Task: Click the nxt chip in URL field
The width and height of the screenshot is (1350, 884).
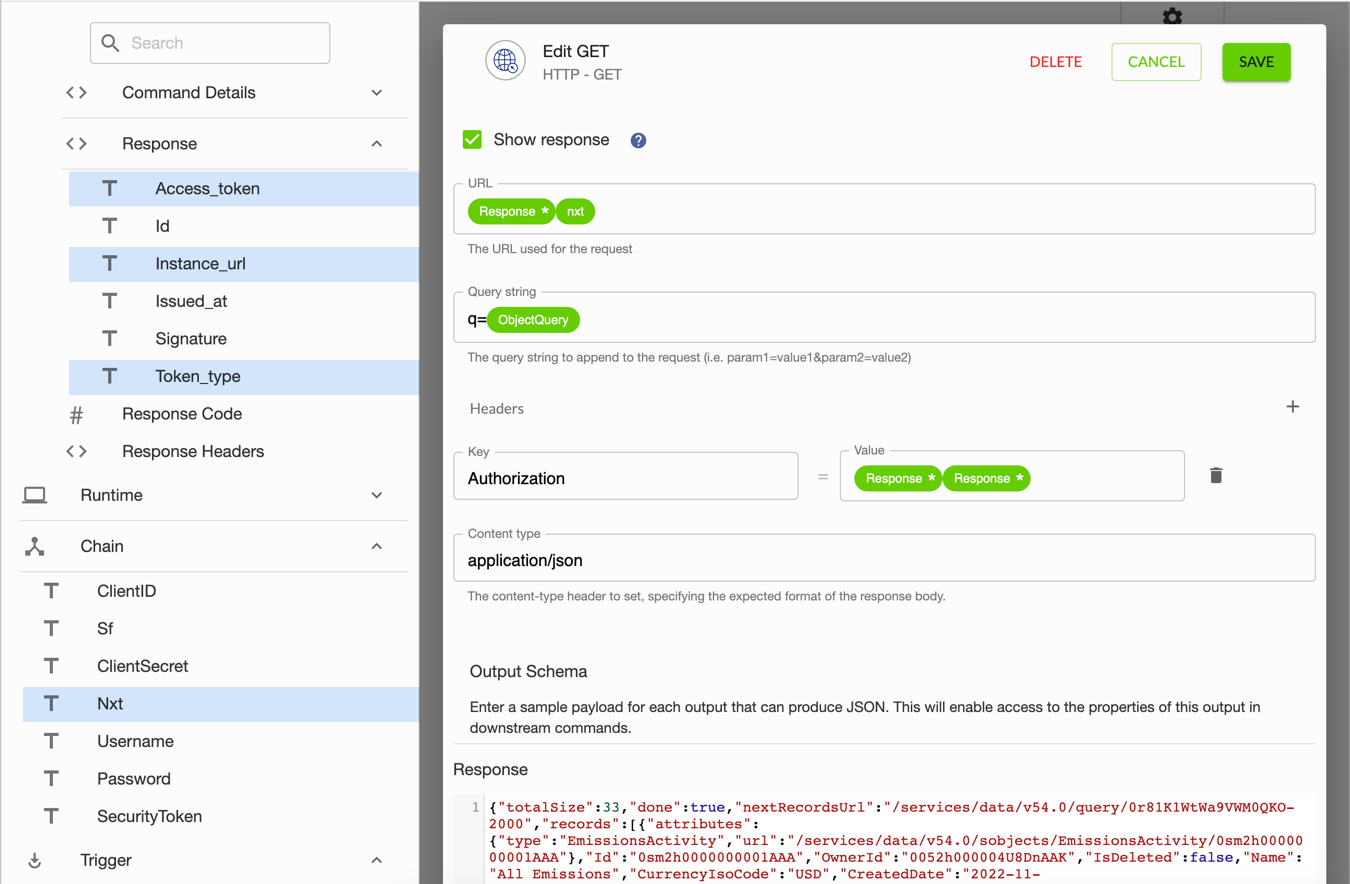Action: [x=575, y=211]
